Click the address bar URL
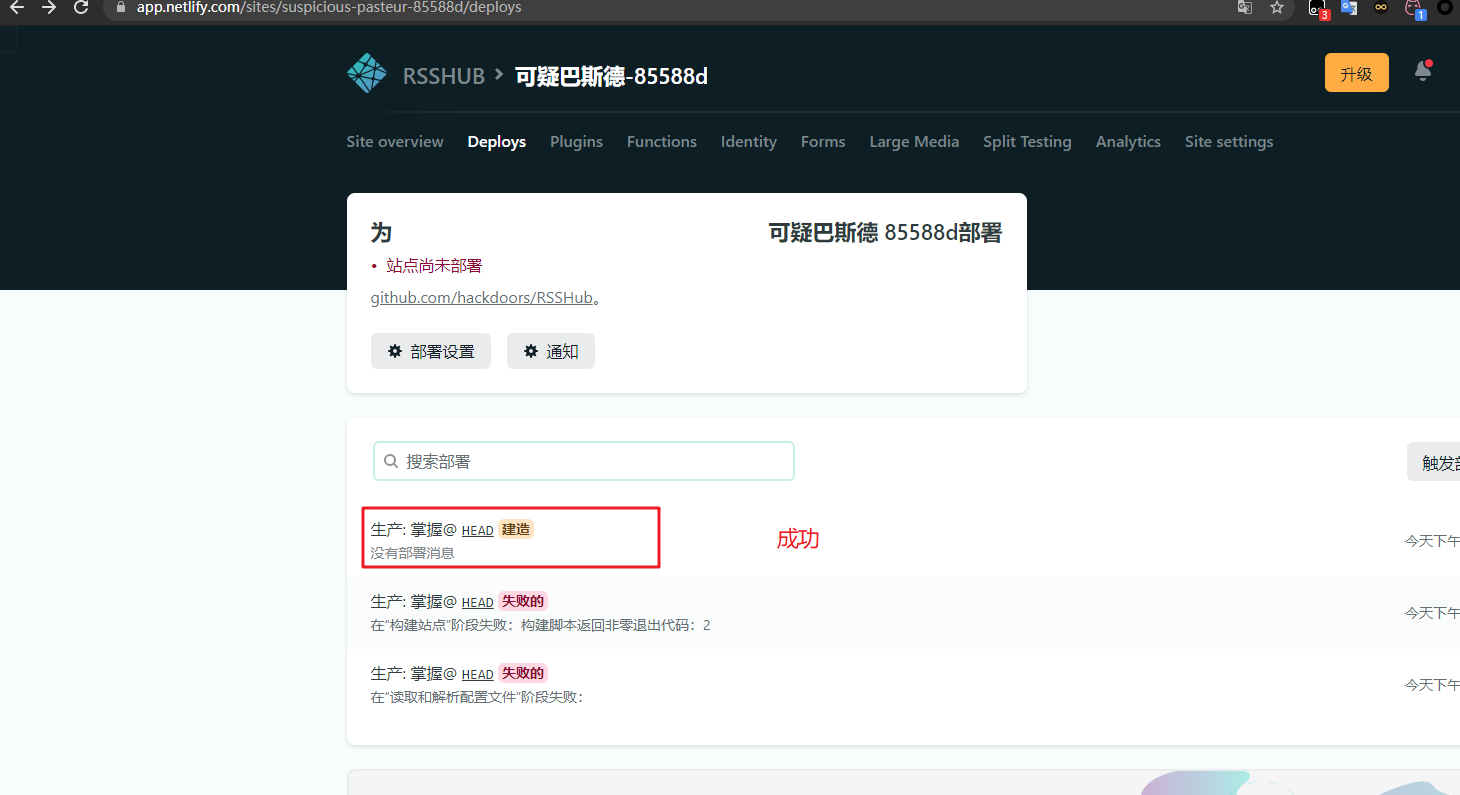This screenshot has width=1460, height=795. [x=329, y=7]
